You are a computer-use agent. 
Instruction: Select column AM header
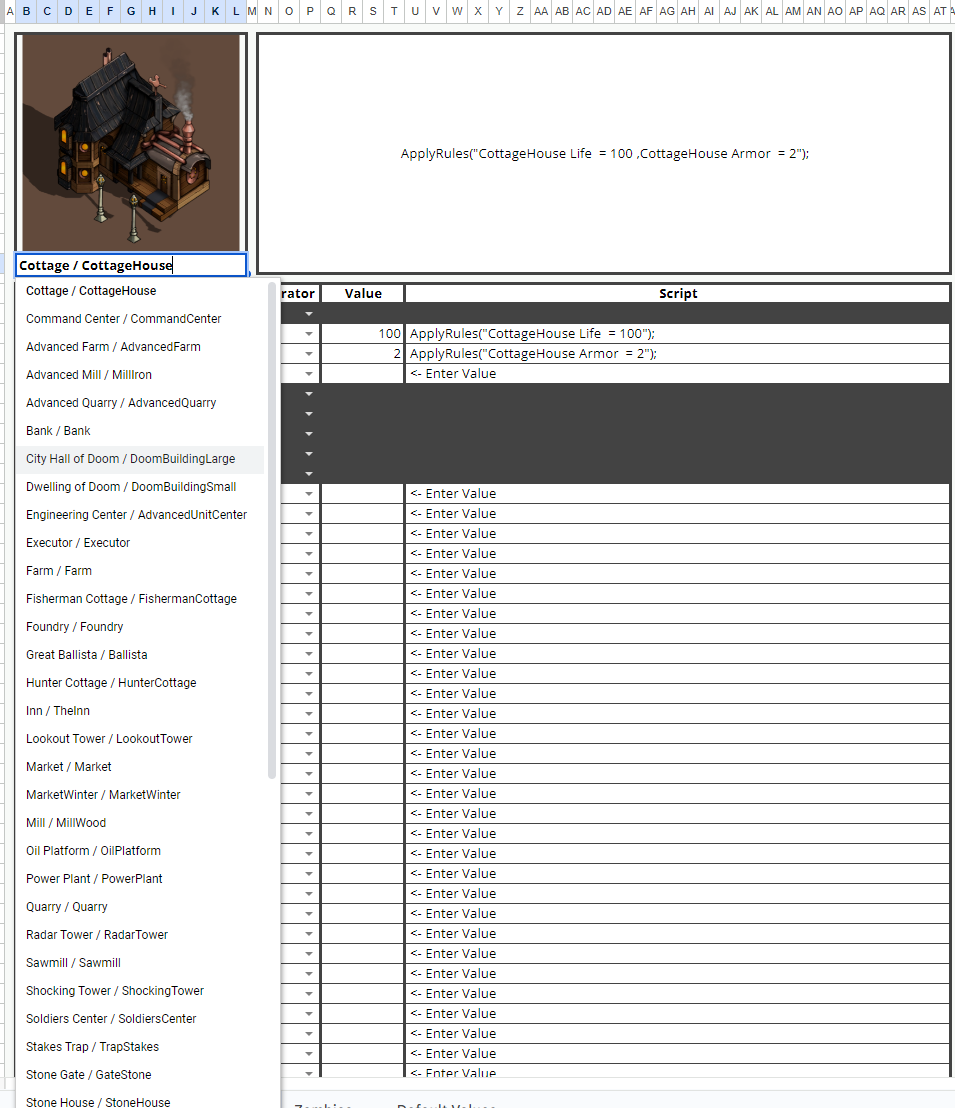click(x=793, y=11)
